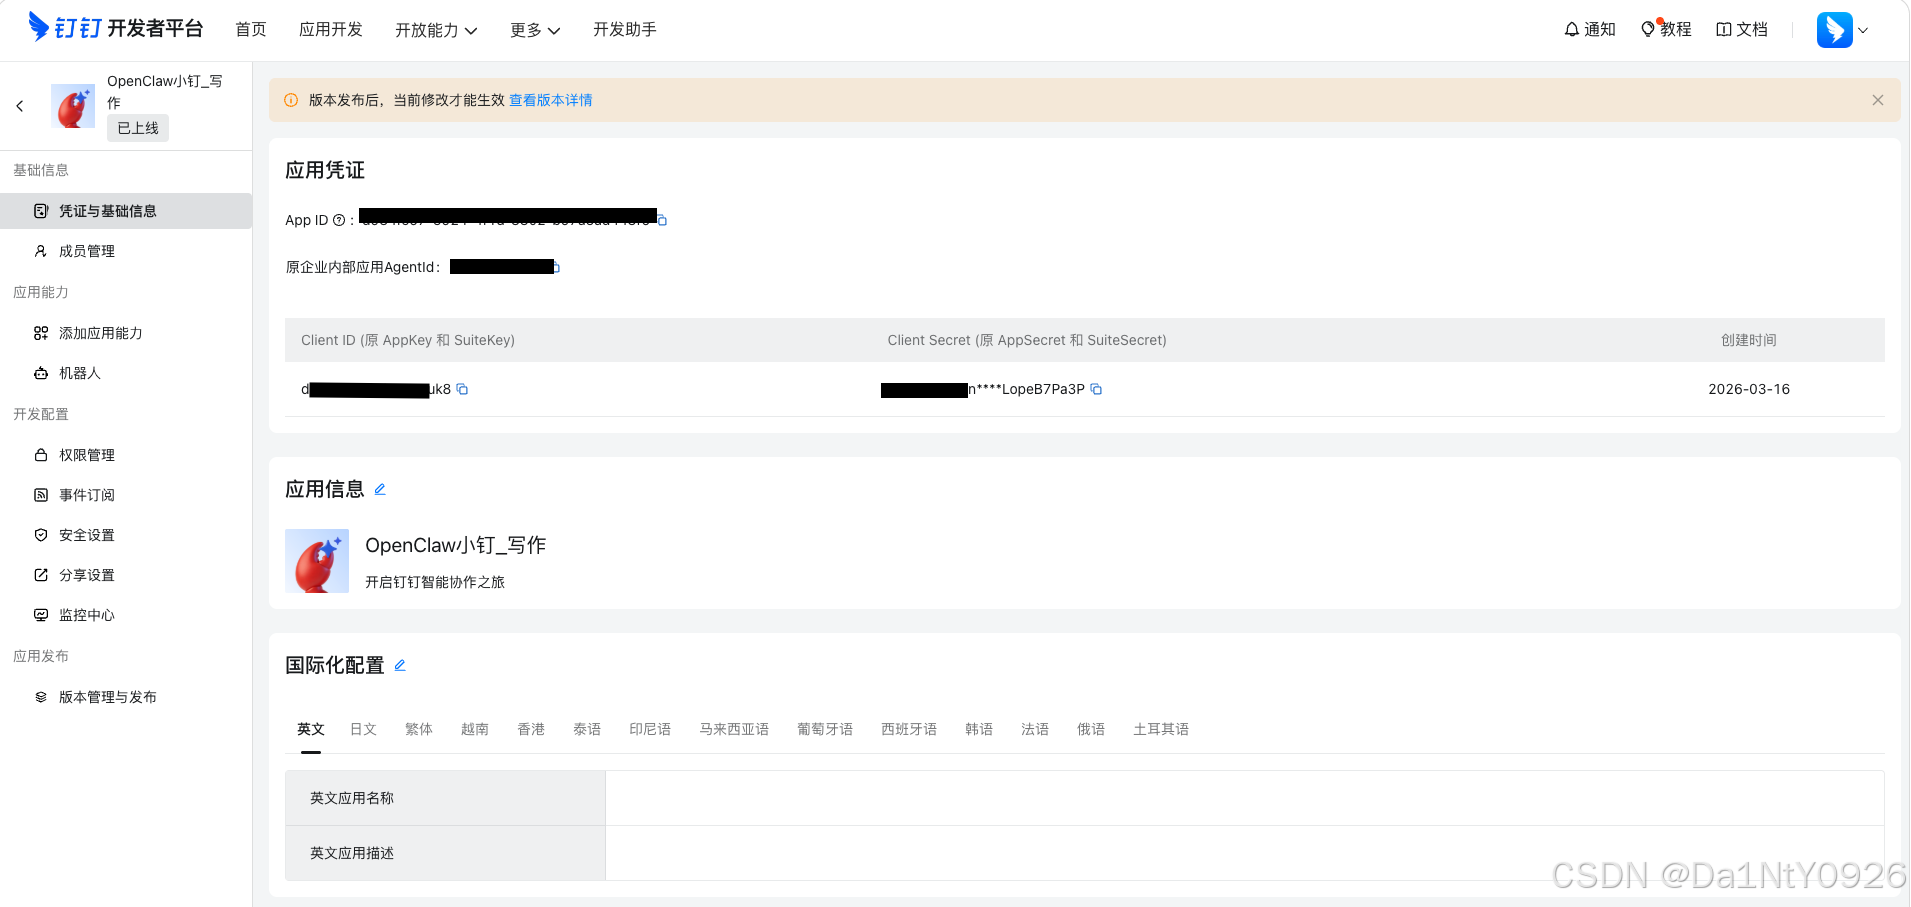Click the warning info icon in banner
Screen dimensions: 1911x907
tap(291, 100)
